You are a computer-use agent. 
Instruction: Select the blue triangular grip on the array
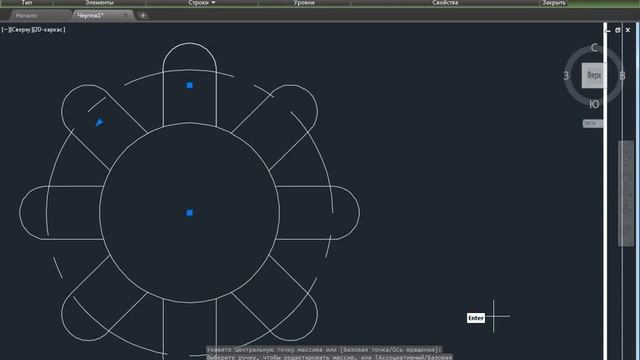point(99,122)
